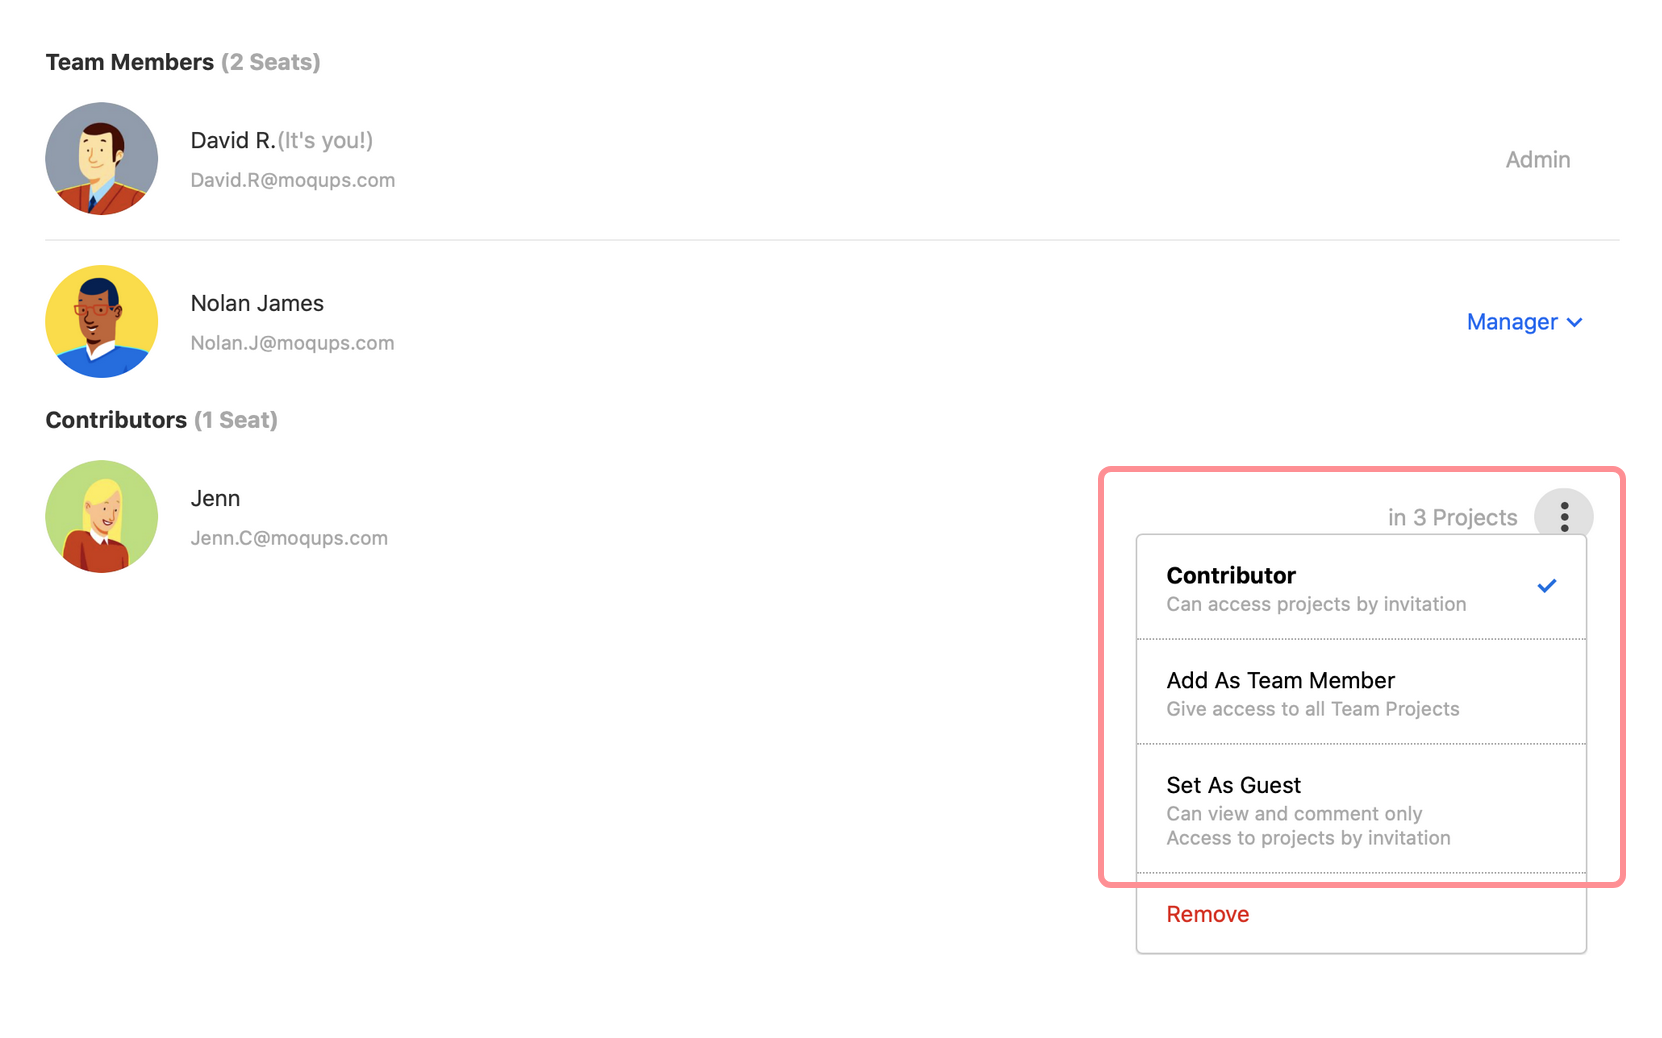Click the Contributors section heading

pyautogui.click(x=116, y=420)
